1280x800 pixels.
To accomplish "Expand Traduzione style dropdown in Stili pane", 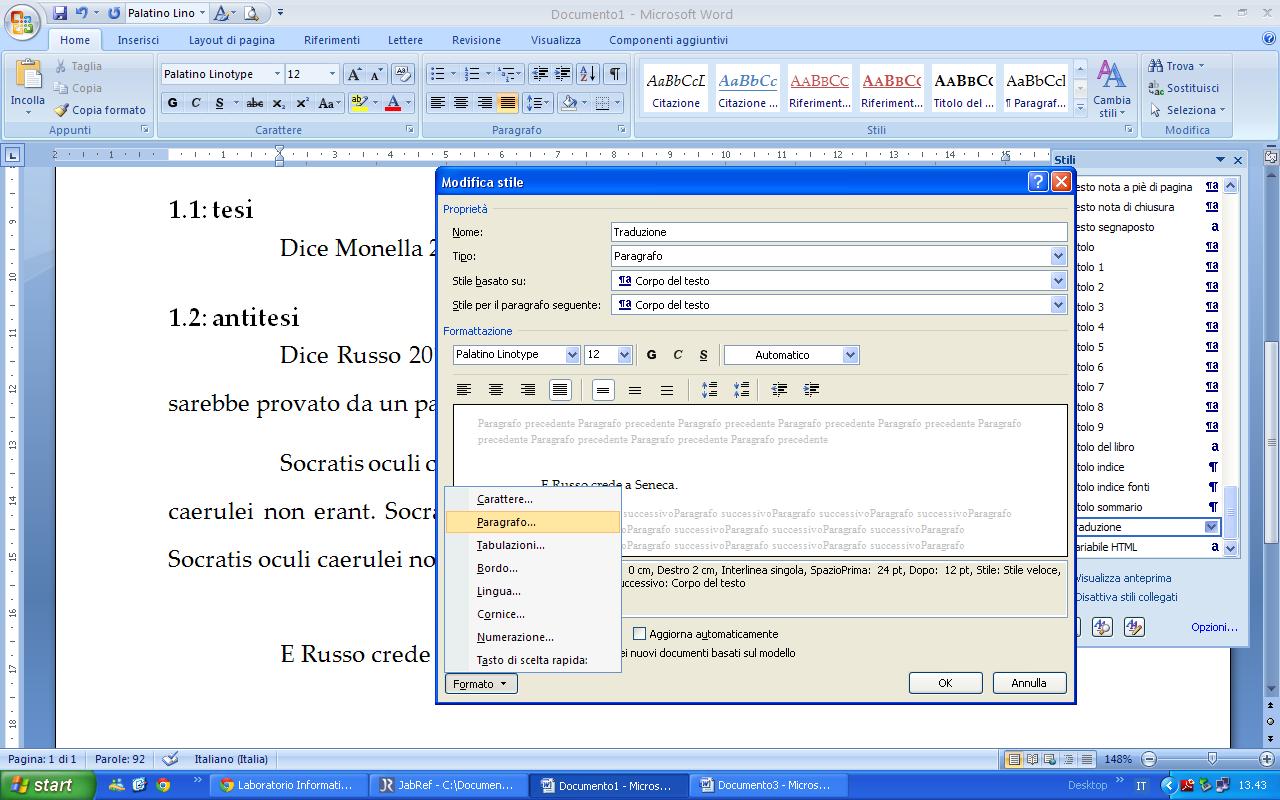I will 1211,527.
